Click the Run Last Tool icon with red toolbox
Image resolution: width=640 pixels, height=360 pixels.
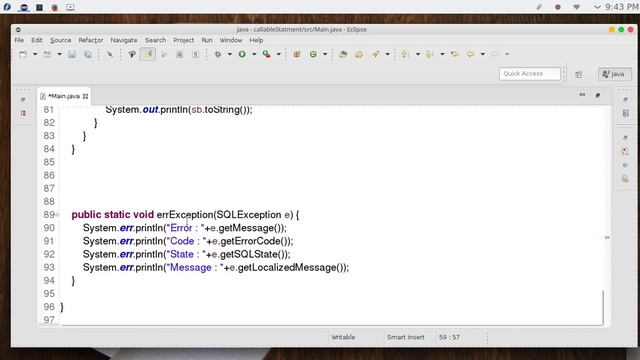pos(267,54)
